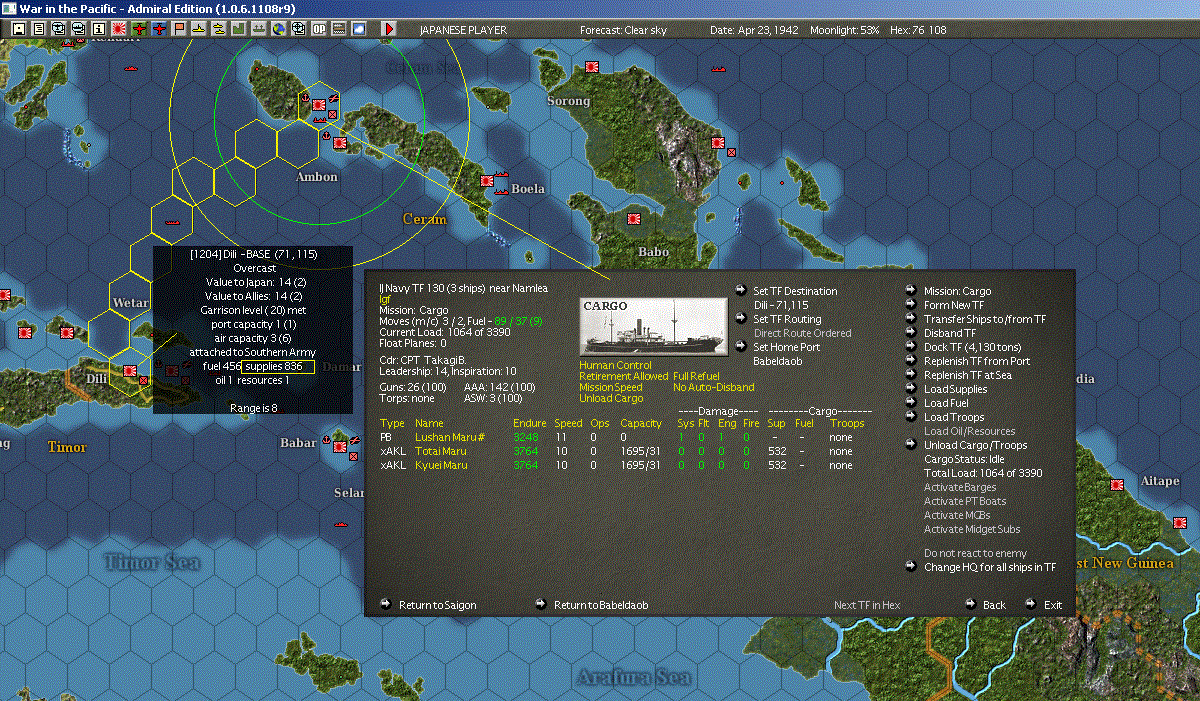
Task: Click Load Fuel option
Action: 946,403
